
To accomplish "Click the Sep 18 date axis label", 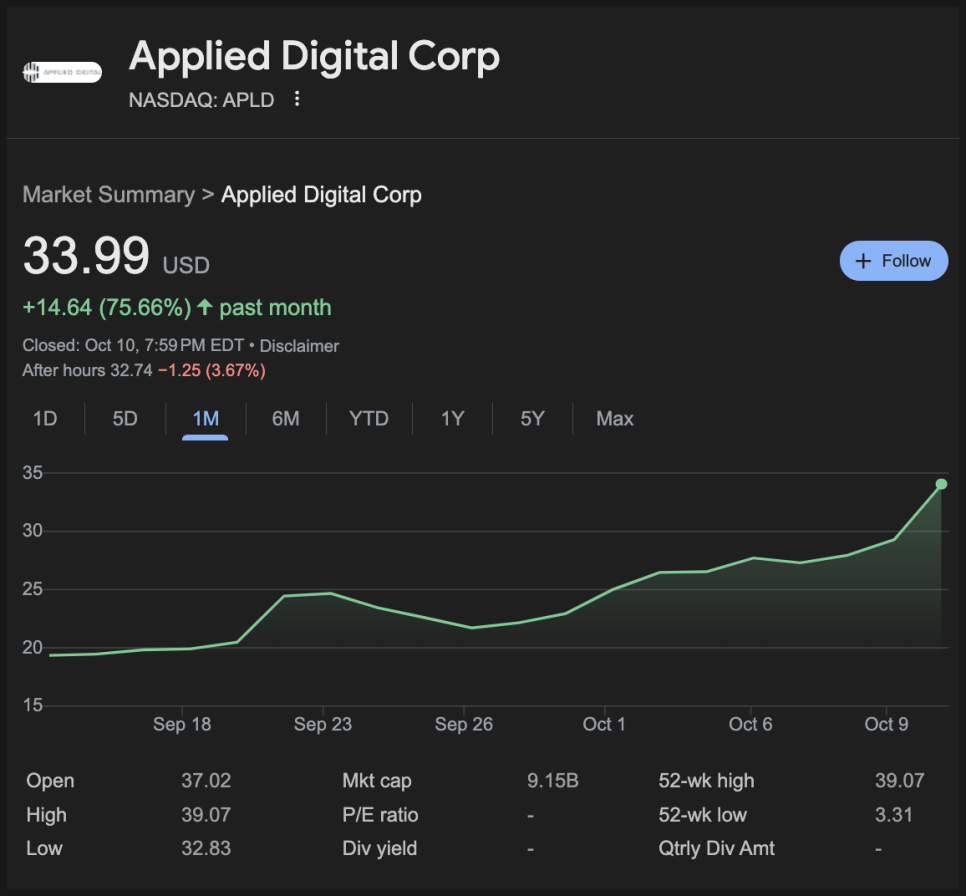I will (182, 724).
